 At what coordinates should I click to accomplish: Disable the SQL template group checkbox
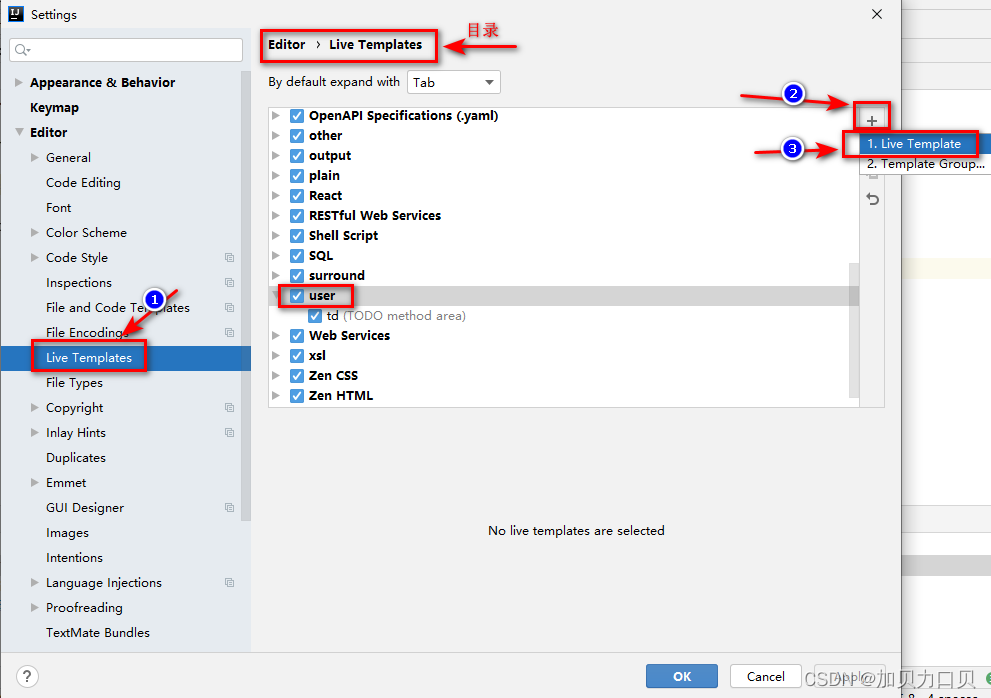tap(297, 256)
